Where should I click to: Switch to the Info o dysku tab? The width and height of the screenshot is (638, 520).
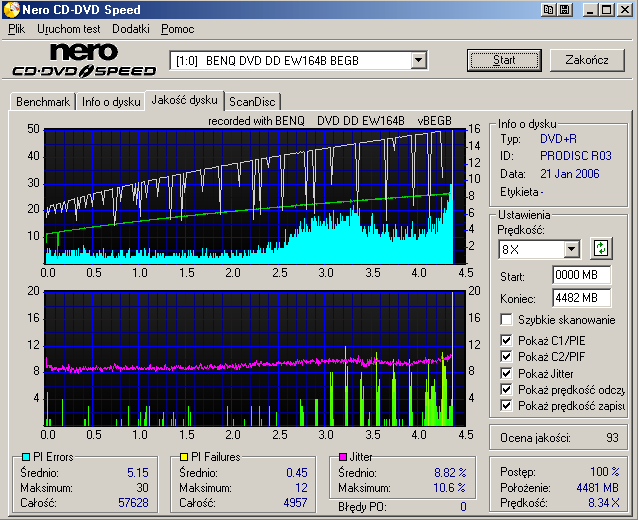pyautogui.click(x=111, y=102)
